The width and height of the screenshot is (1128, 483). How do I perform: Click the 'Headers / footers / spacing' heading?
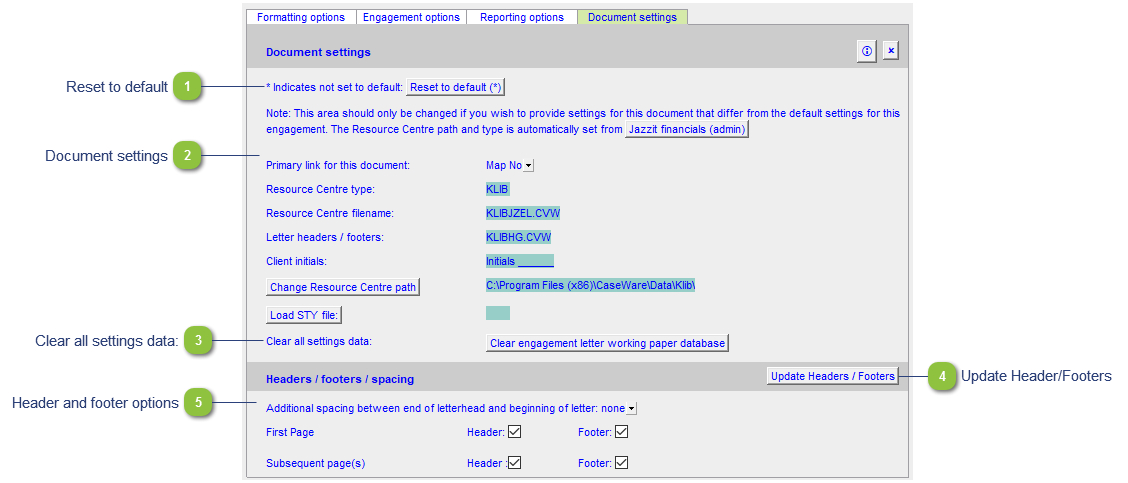tap(340, 379)
